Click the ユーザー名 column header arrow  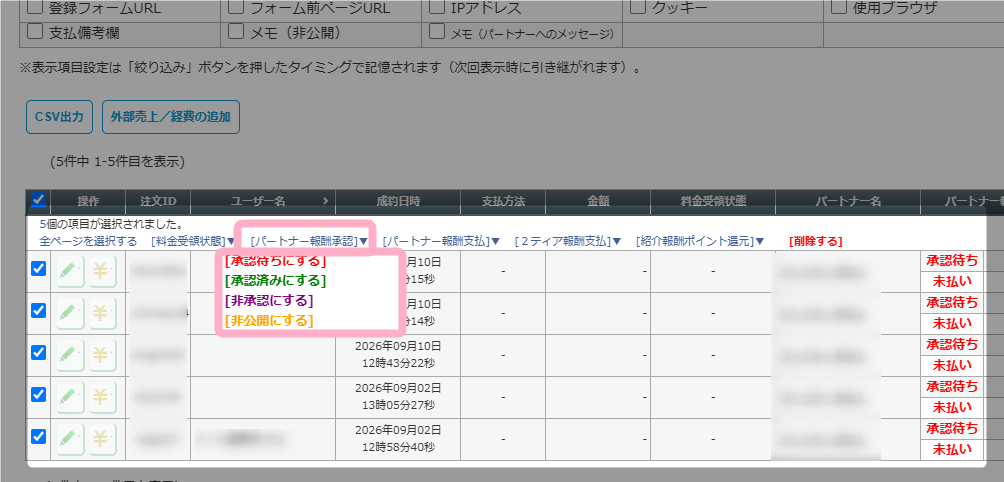(x=325, y=201)
